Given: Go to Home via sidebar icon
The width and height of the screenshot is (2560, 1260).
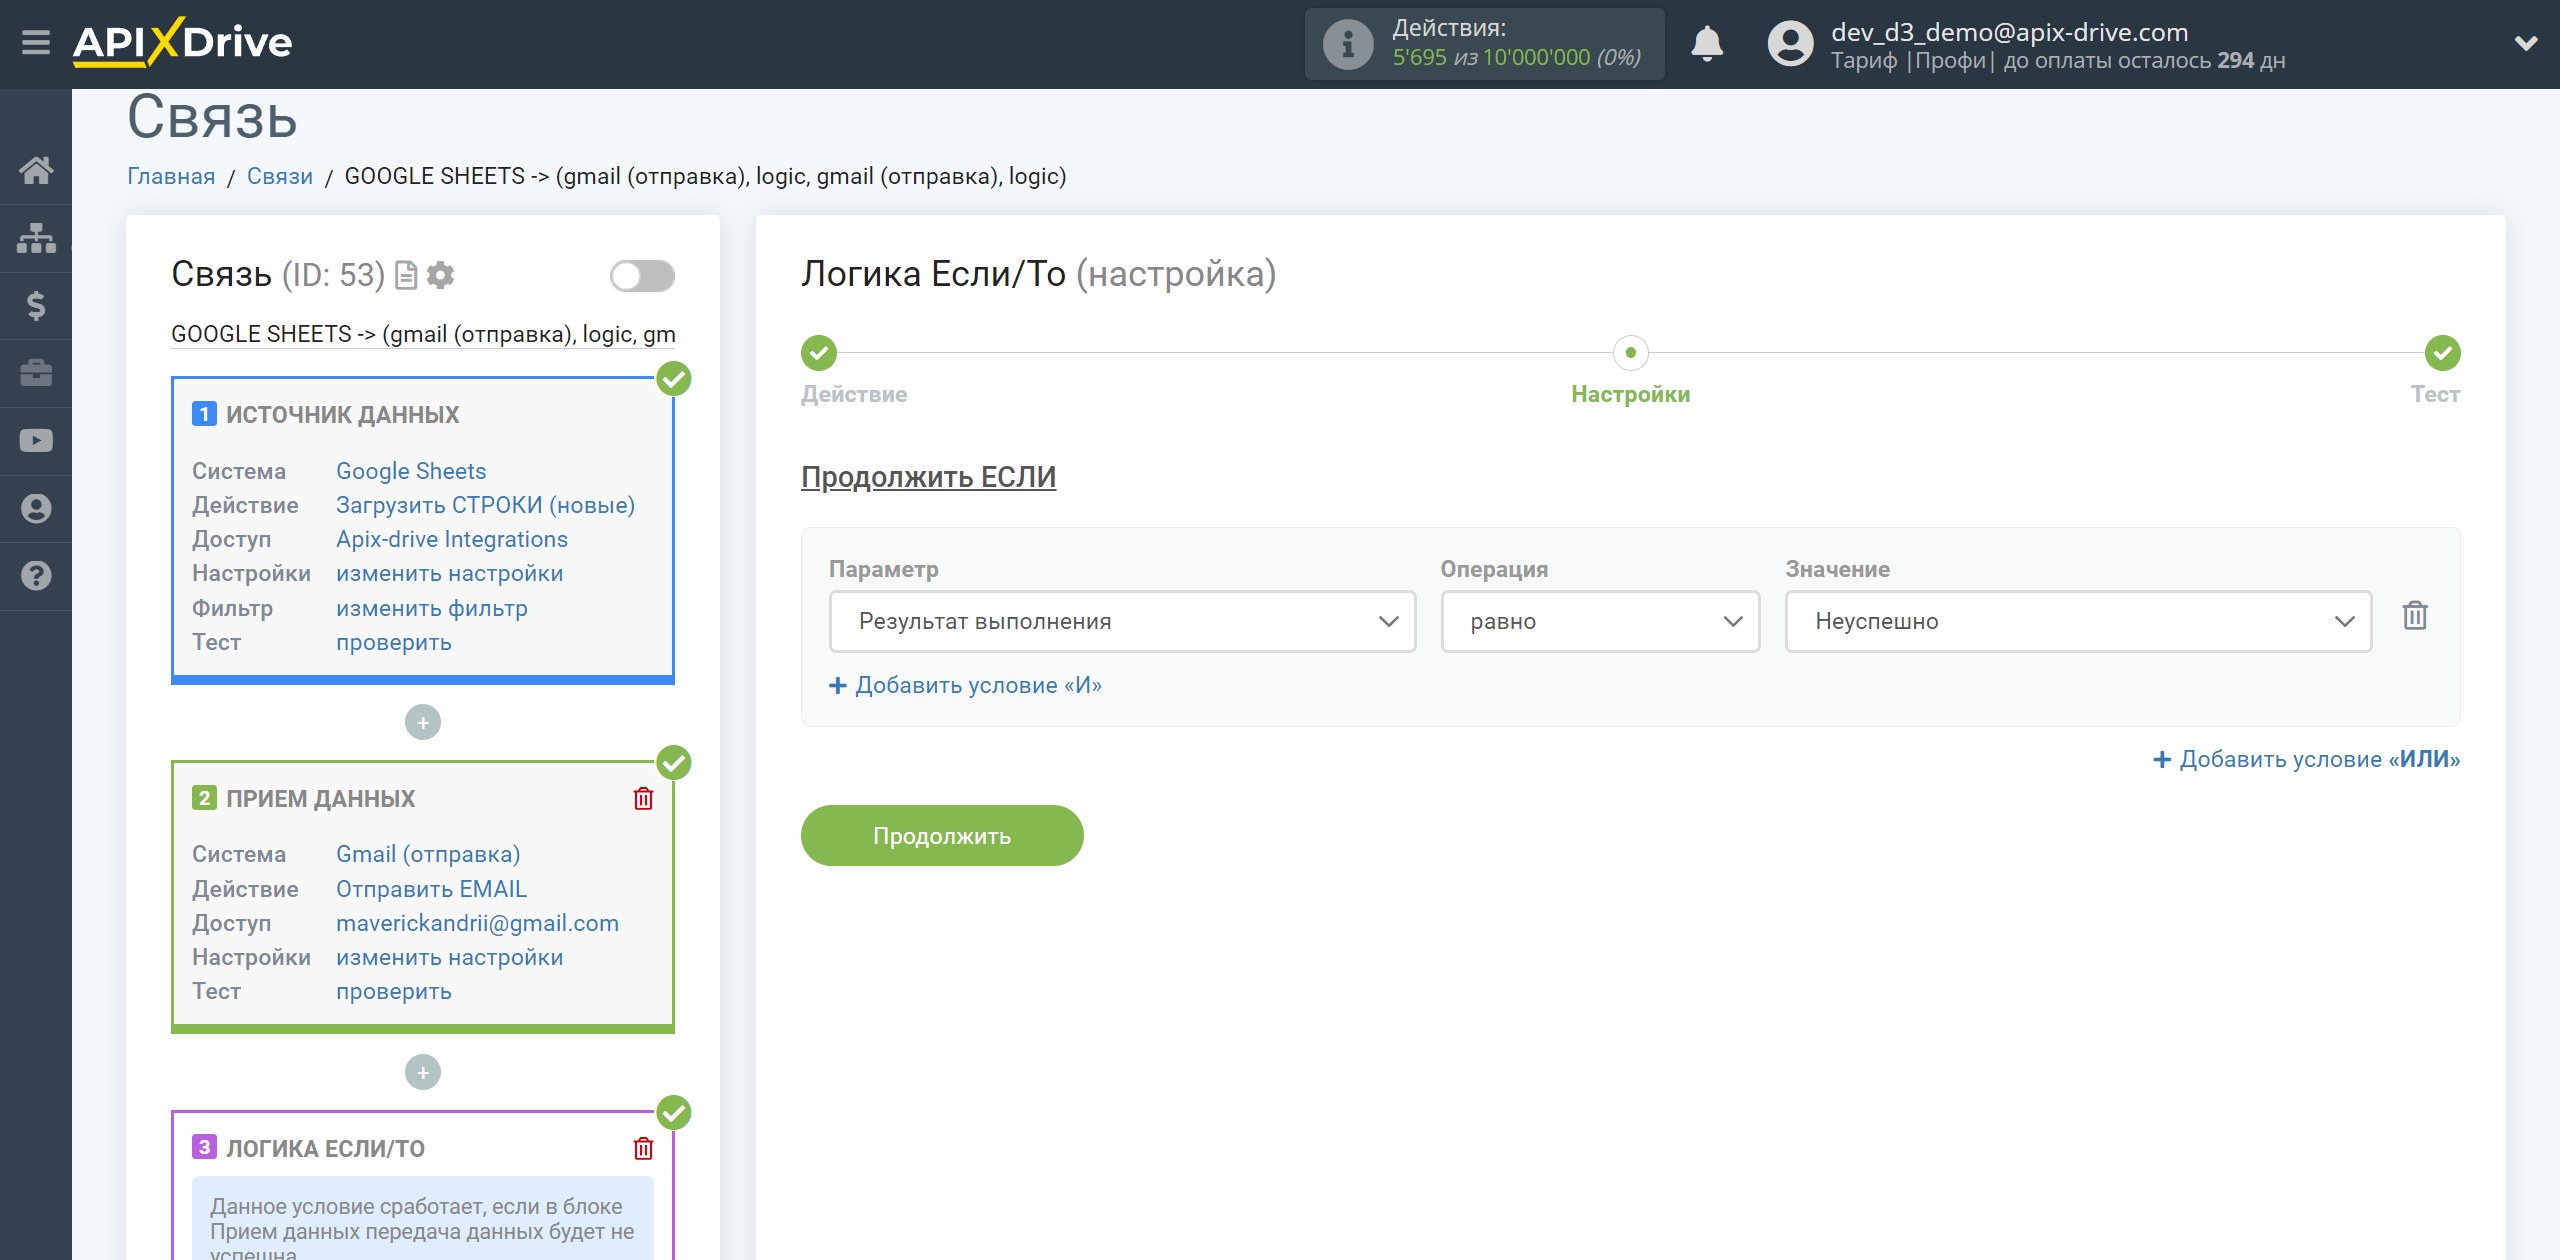Looking at the screenshot, I should (36, 170).
